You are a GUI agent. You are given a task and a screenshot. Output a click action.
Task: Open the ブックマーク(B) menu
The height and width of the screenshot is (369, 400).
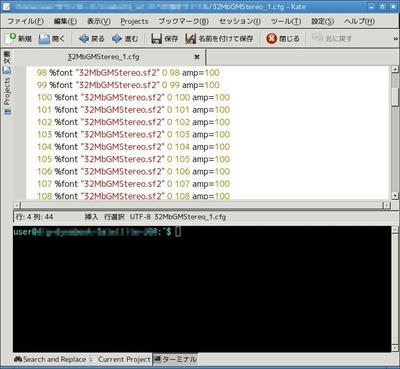183,21
